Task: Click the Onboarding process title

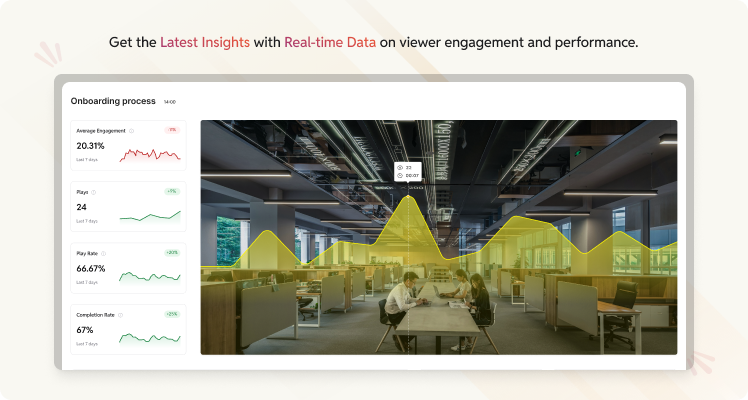Action: pos(113,101)
